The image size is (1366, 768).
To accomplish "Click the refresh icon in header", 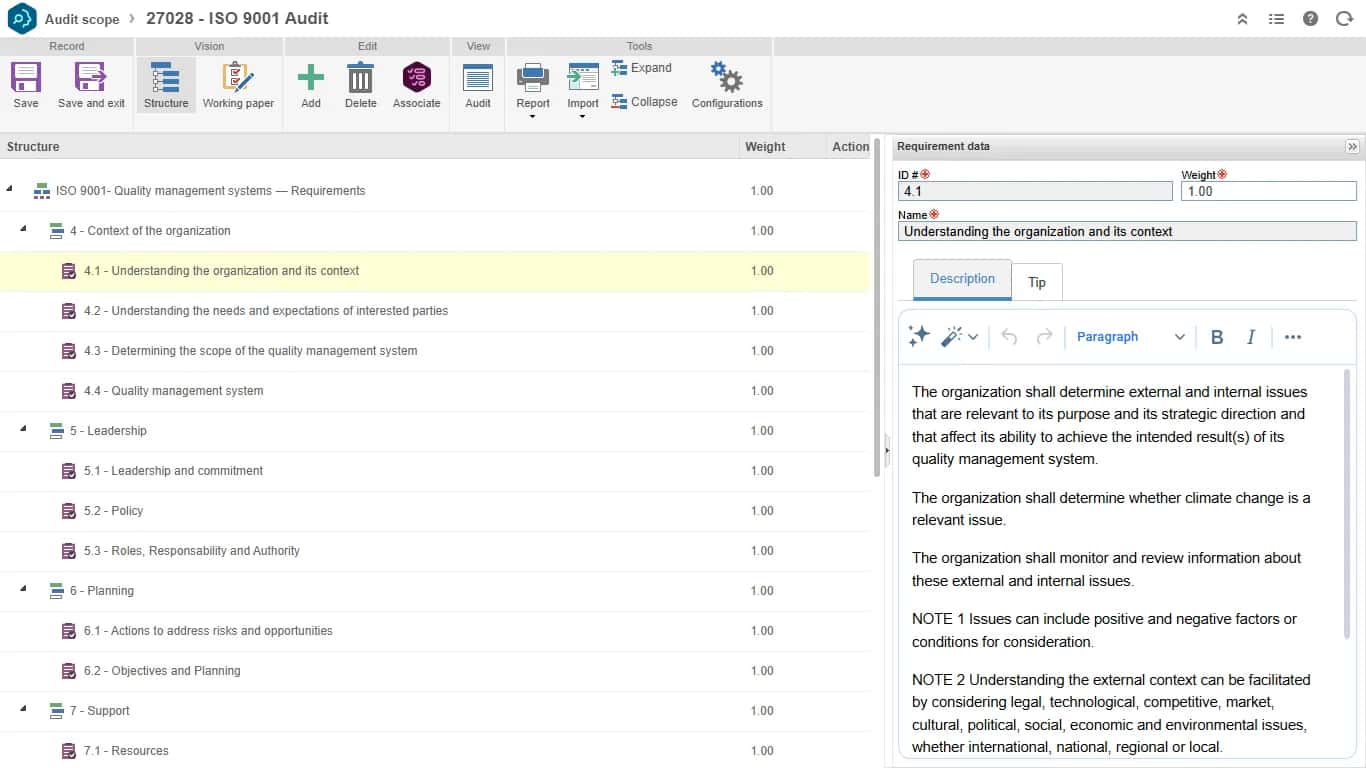I will point(1344,19).
